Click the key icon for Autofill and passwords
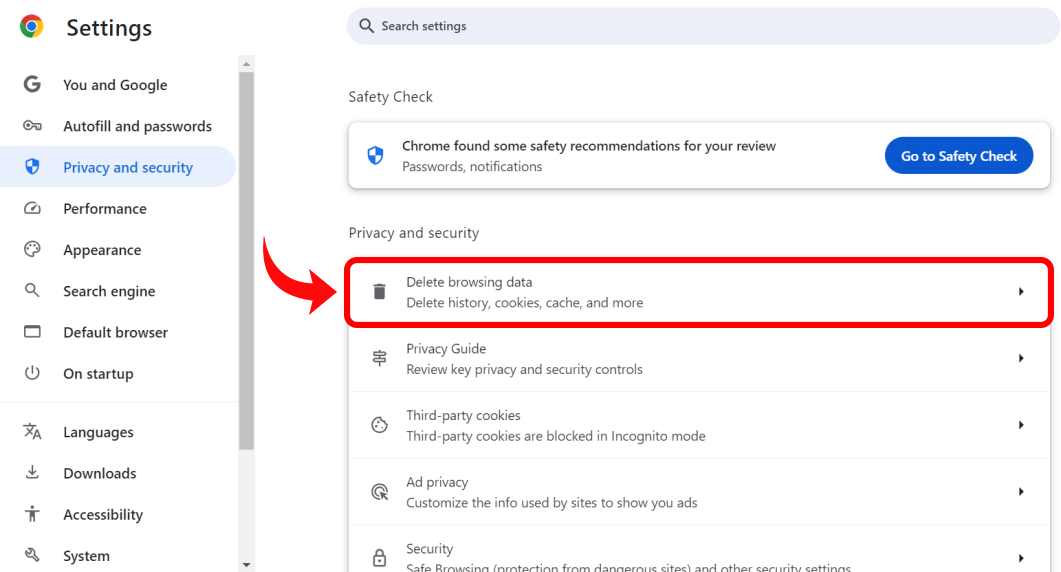The width and height of the screenshot is (1061, 572). [32, 125]
